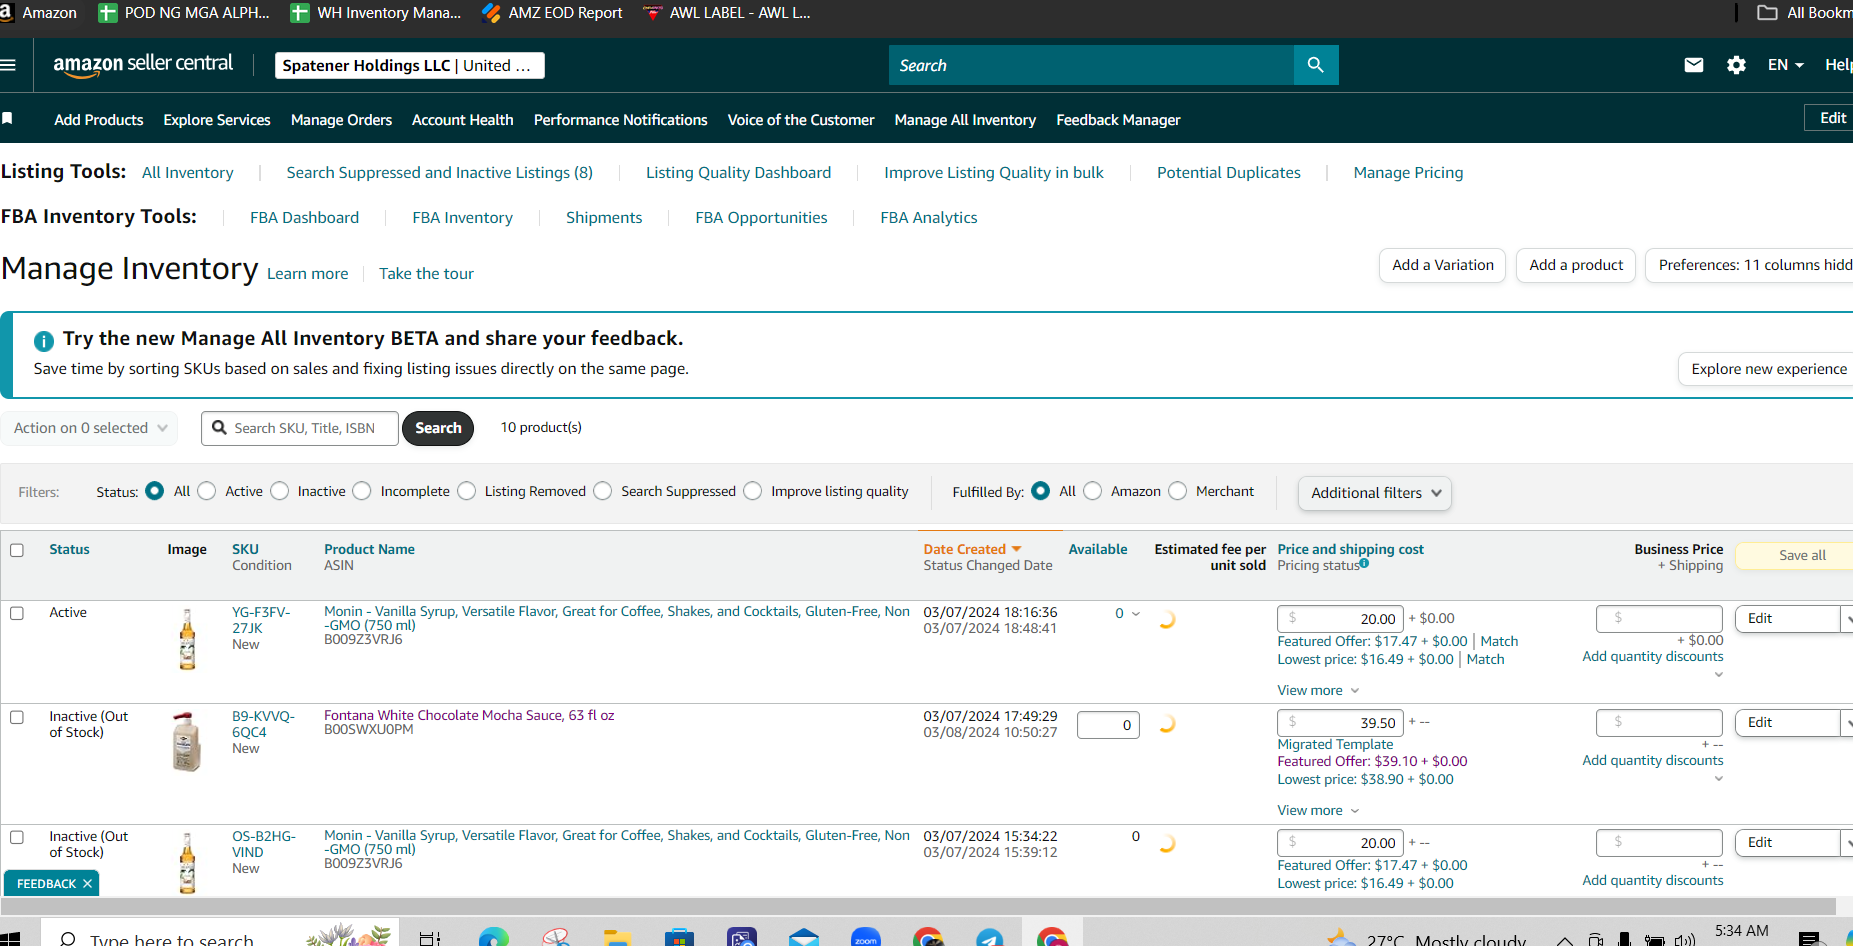Open the Action on 0 selected dropdown
Screen dimensions: 1853x946
tap(90, 428)
